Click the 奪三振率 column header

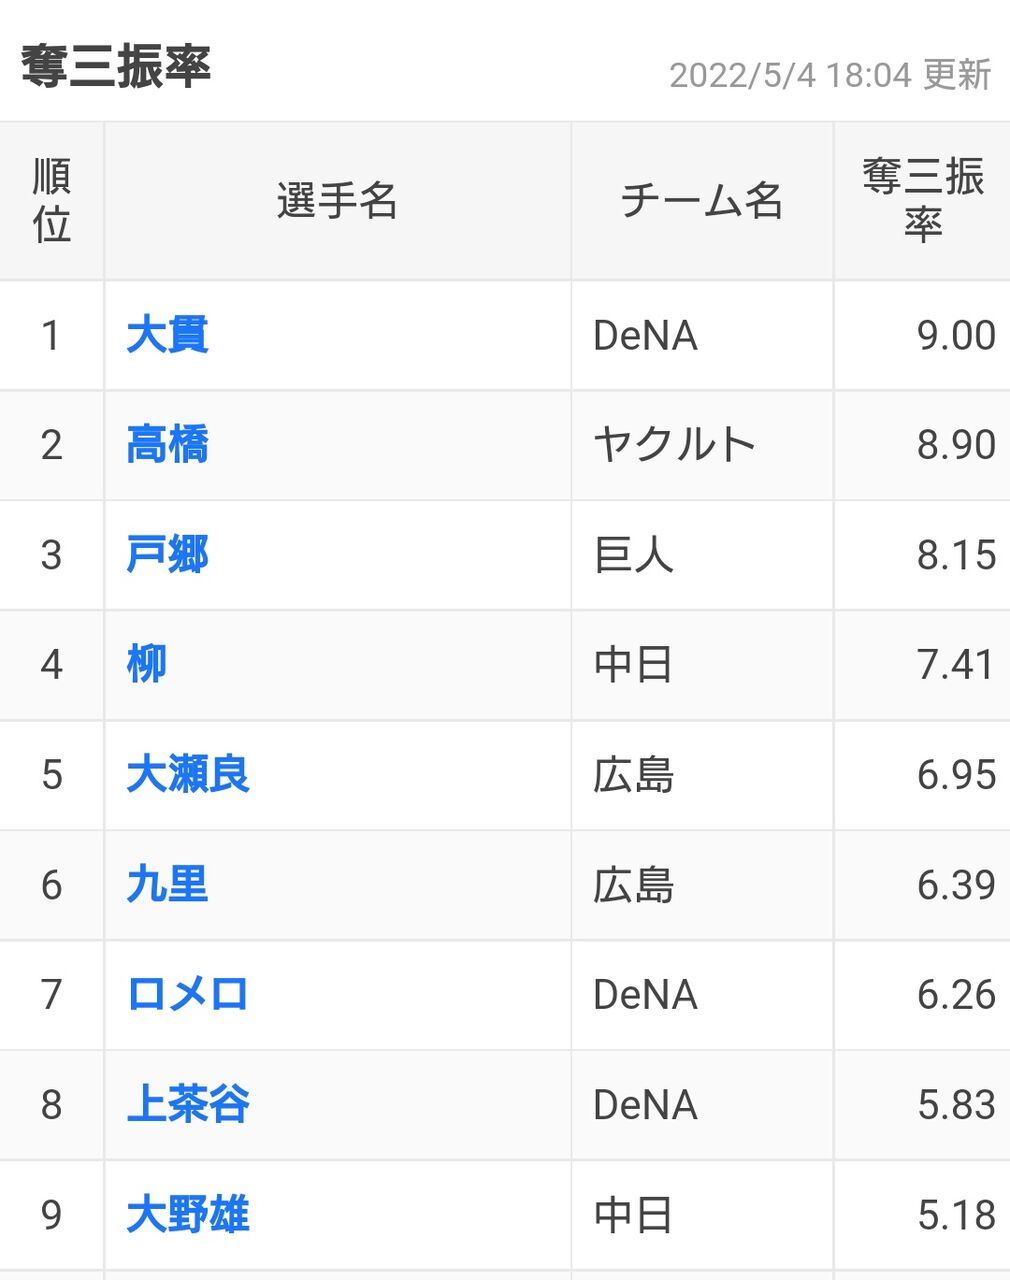point(922,201)
